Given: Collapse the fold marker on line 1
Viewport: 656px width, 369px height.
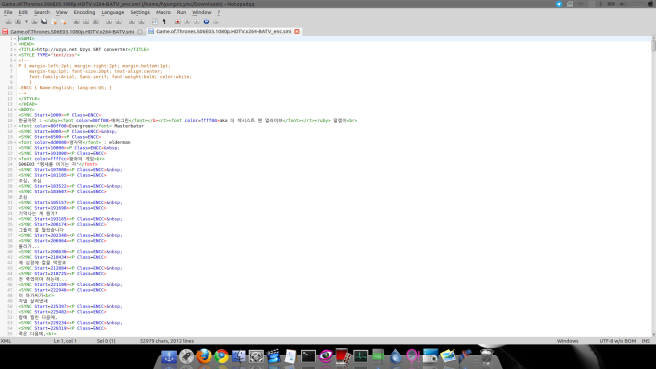Looking at the screenshot, I should click(15, 38).
